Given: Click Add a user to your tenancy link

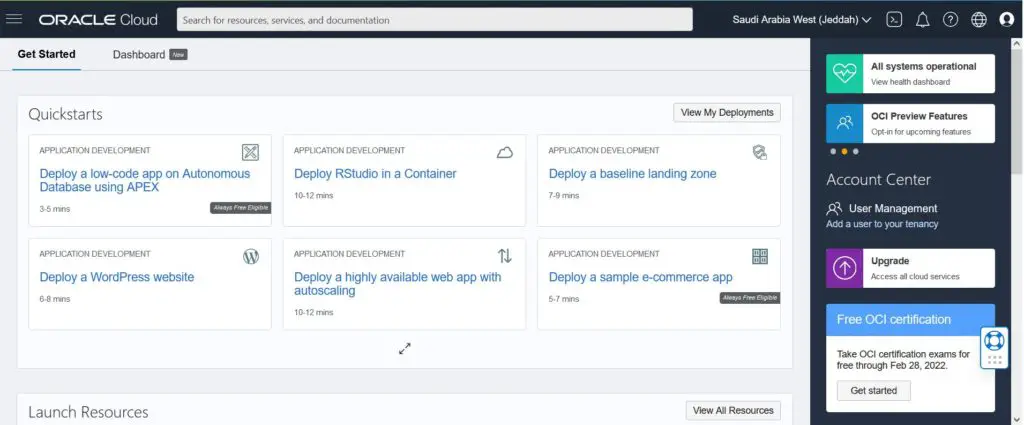Looking at the screenshot, I should 882,224.
